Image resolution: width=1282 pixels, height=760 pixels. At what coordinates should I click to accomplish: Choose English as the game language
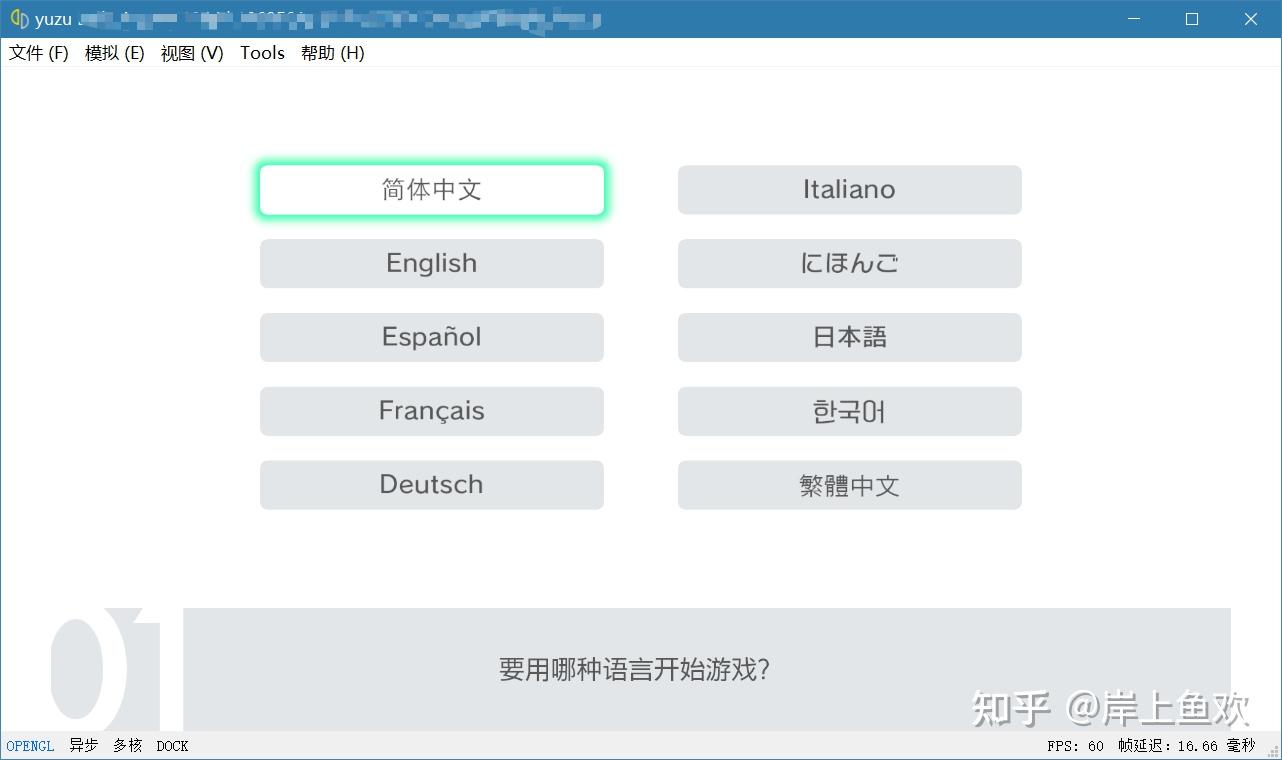pos(432,264)
